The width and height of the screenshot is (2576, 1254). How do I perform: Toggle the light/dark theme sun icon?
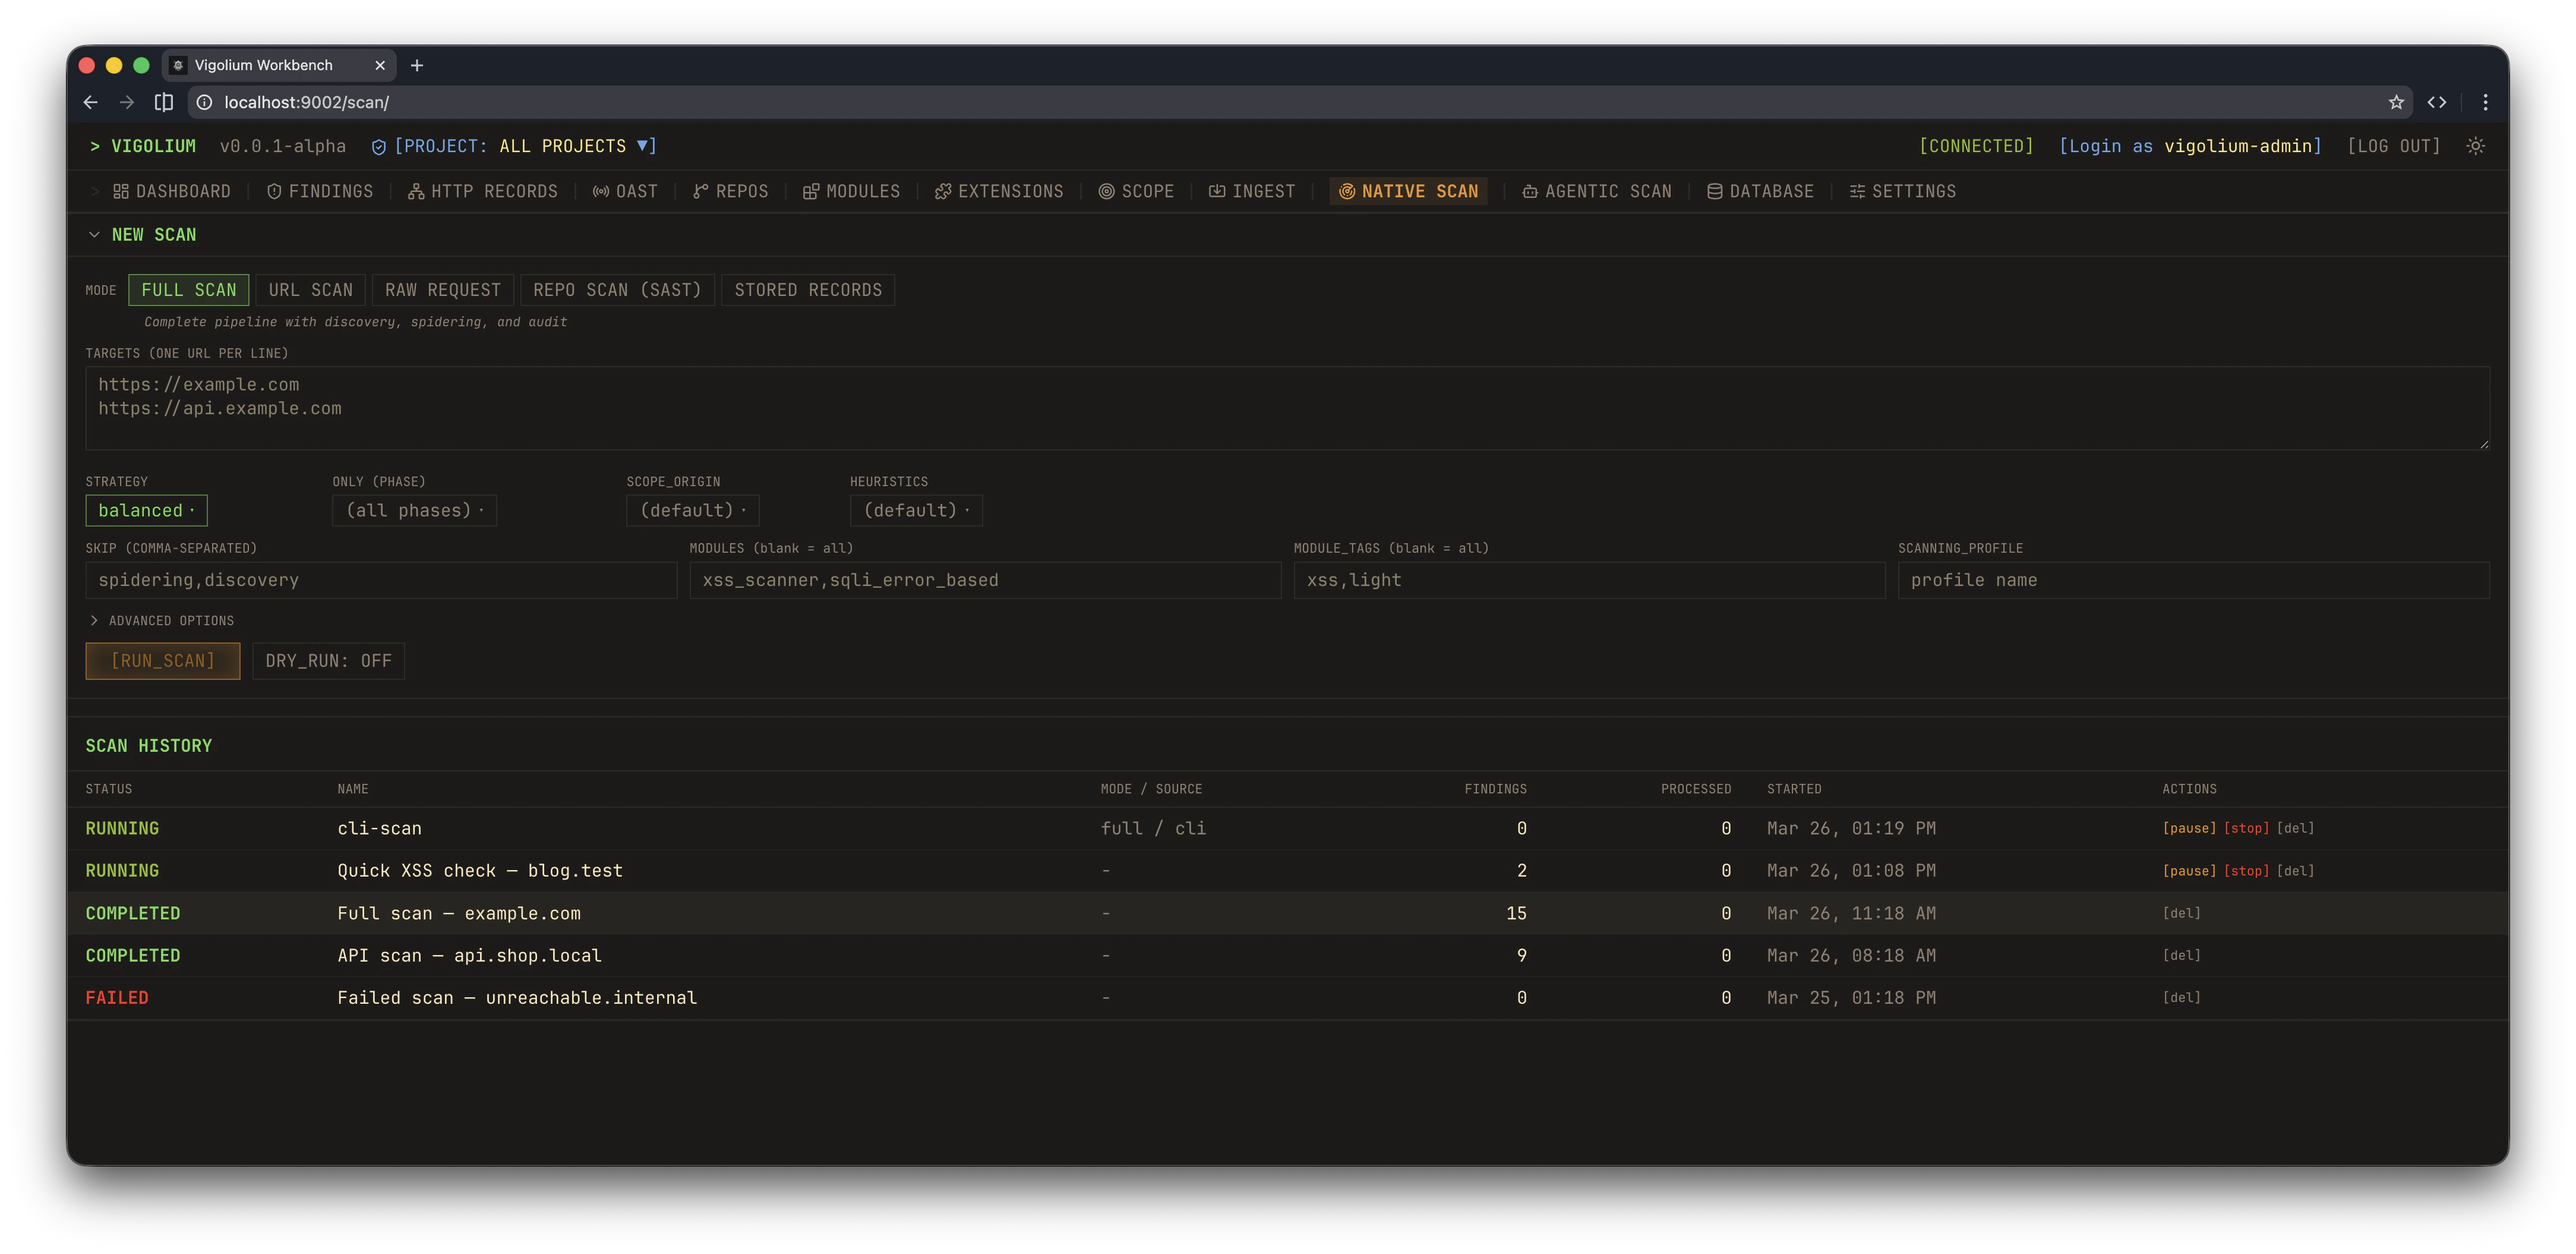(x=2475, y=146)
